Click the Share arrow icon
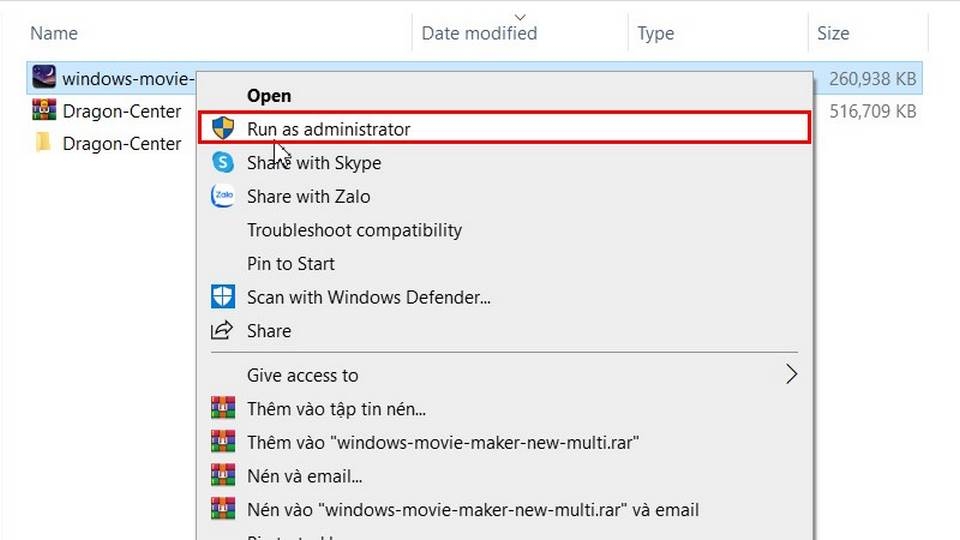Screen dimensions: 960x540 click(222, 330)
